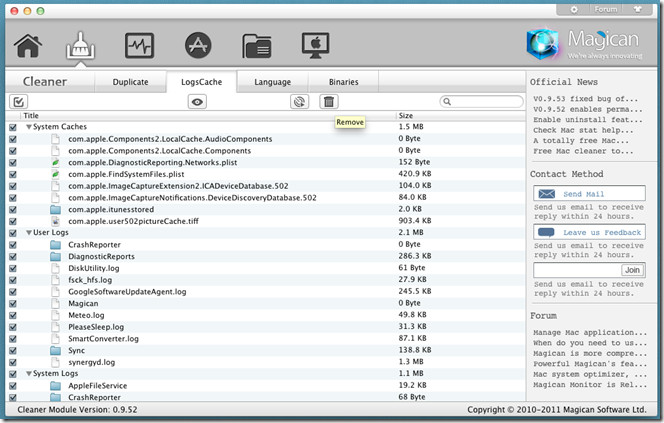Switch to the Language tab

coord(272,82)
